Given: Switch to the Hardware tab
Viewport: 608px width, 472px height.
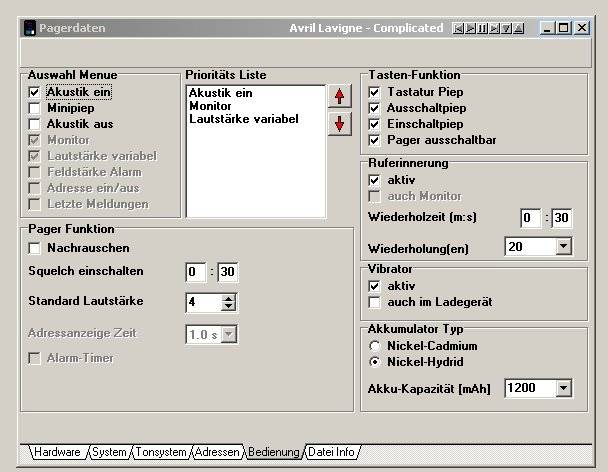Looking at the screenshot, I should tap(57, 452).
